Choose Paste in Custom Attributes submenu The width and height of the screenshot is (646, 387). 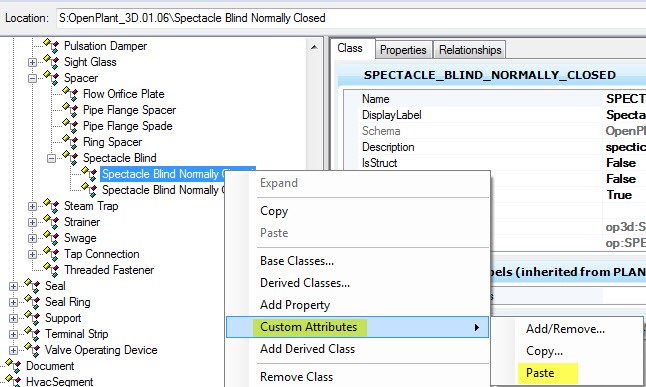click(540, 373)
